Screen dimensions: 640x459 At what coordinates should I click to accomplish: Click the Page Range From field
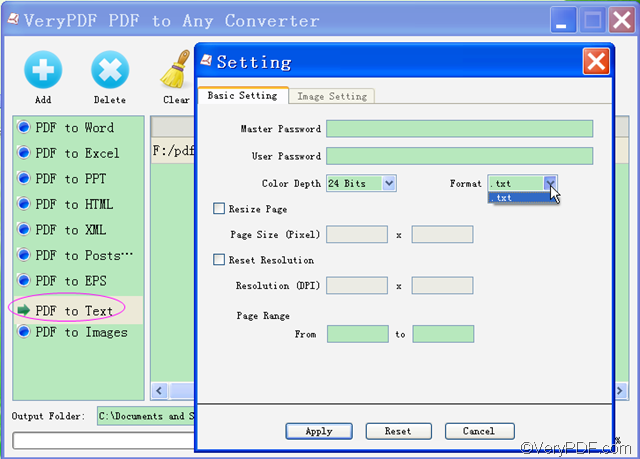click(358, 334)
